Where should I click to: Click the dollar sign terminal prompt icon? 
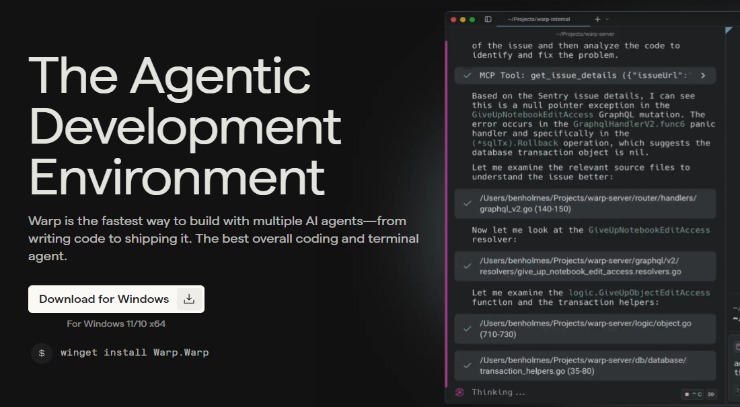tap(42, 353)
